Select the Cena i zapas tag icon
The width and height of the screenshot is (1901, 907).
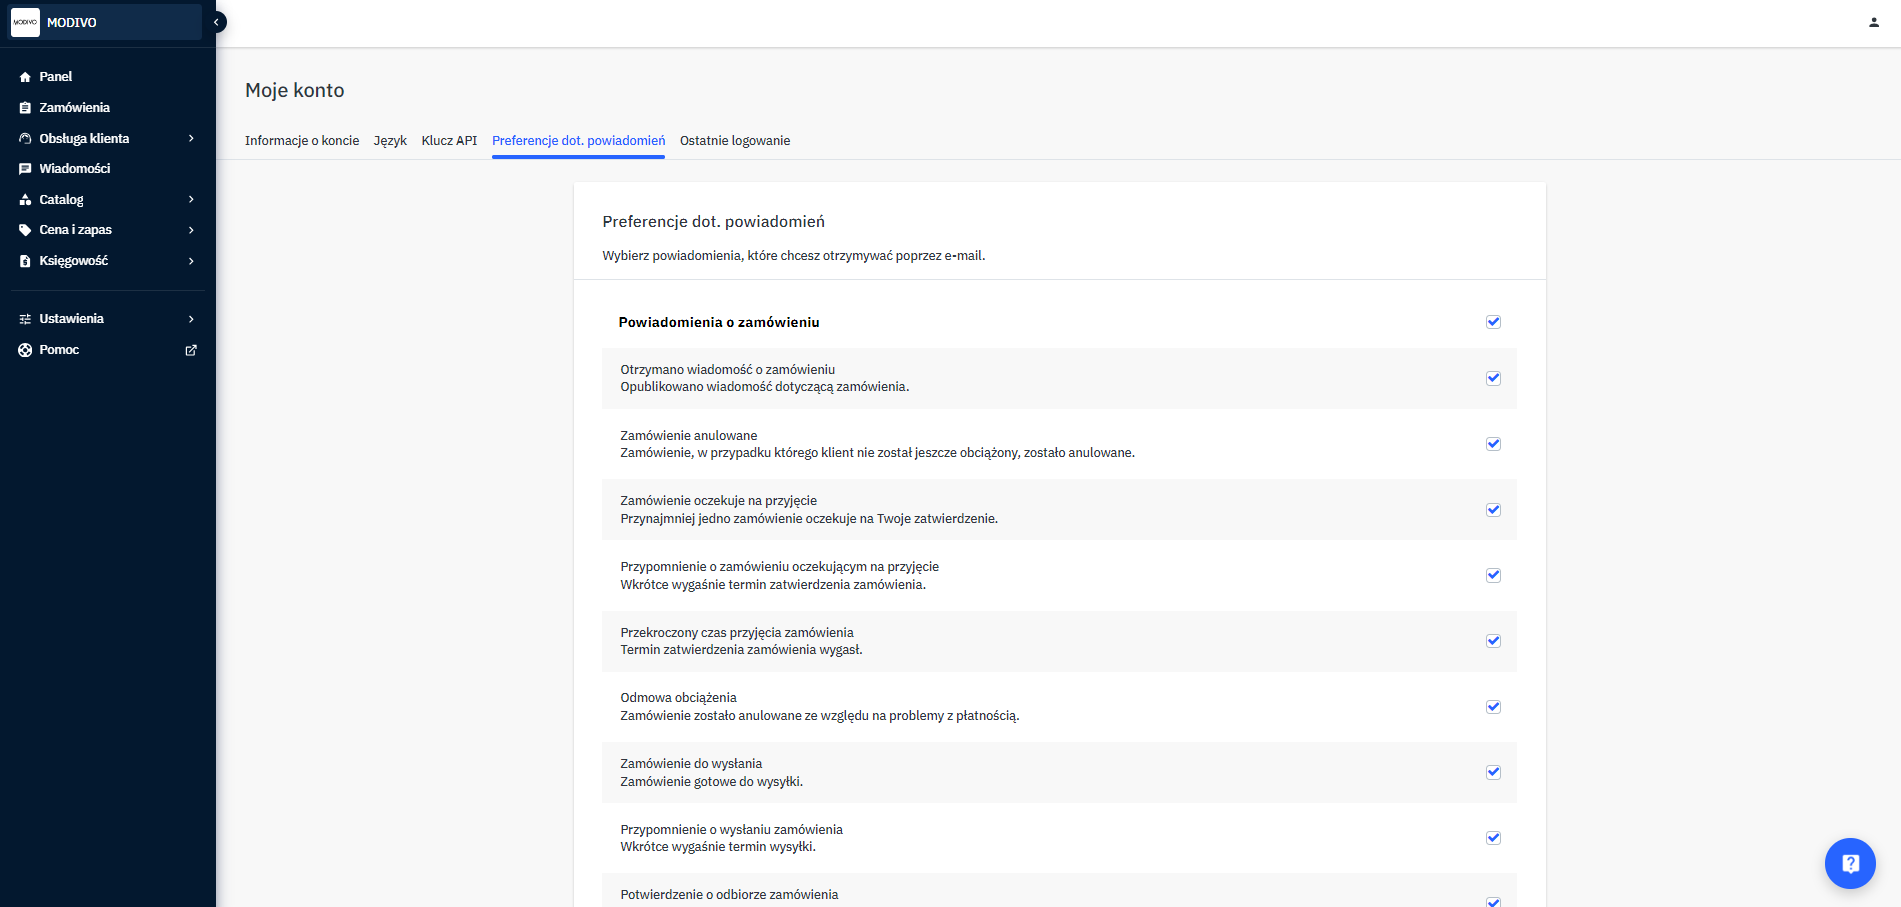click(25, 229)
